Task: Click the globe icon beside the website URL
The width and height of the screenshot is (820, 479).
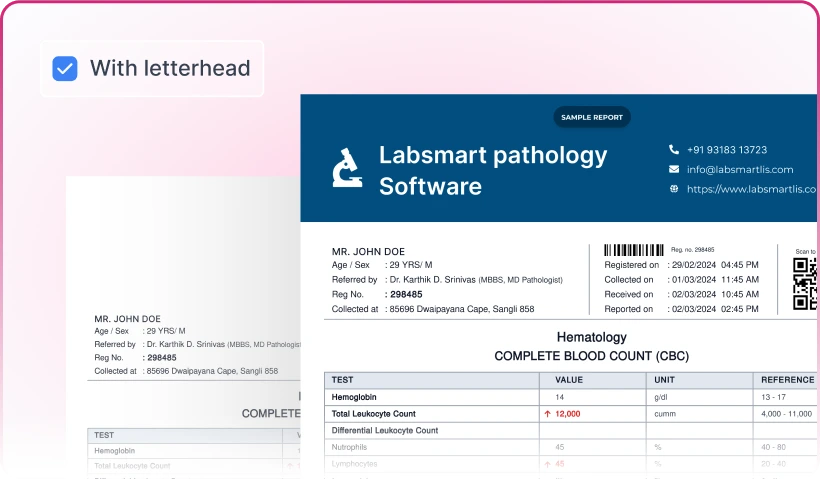Action: (x=674, y=189)
